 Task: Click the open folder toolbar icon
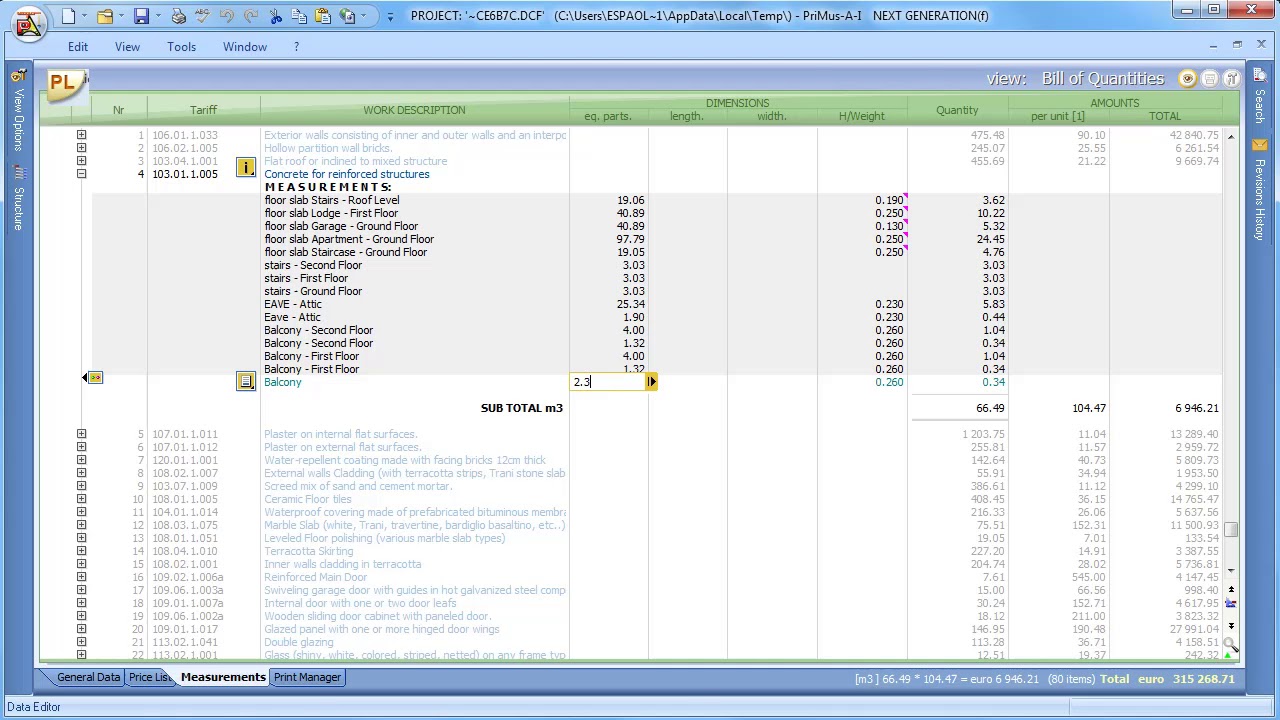[x=104, y=16]
